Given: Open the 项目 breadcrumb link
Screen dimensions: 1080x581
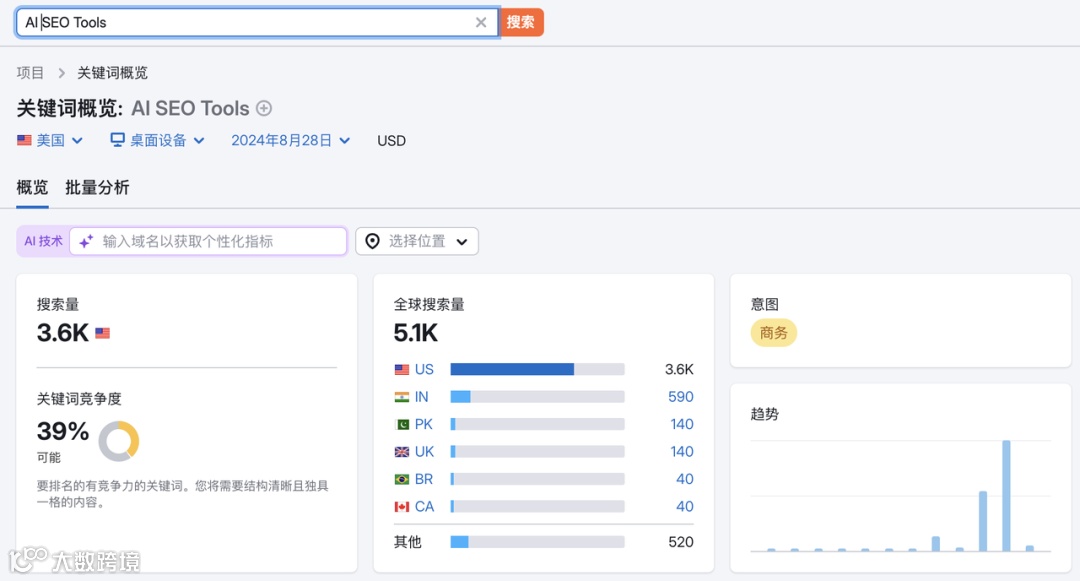Looking at the screenshot, I should click(x=30, y=73).
